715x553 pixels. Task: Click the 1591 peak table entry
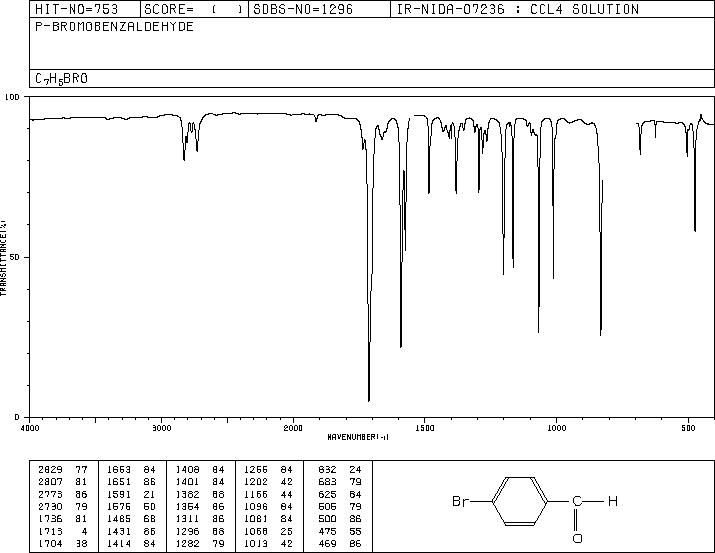coord(131,494)
